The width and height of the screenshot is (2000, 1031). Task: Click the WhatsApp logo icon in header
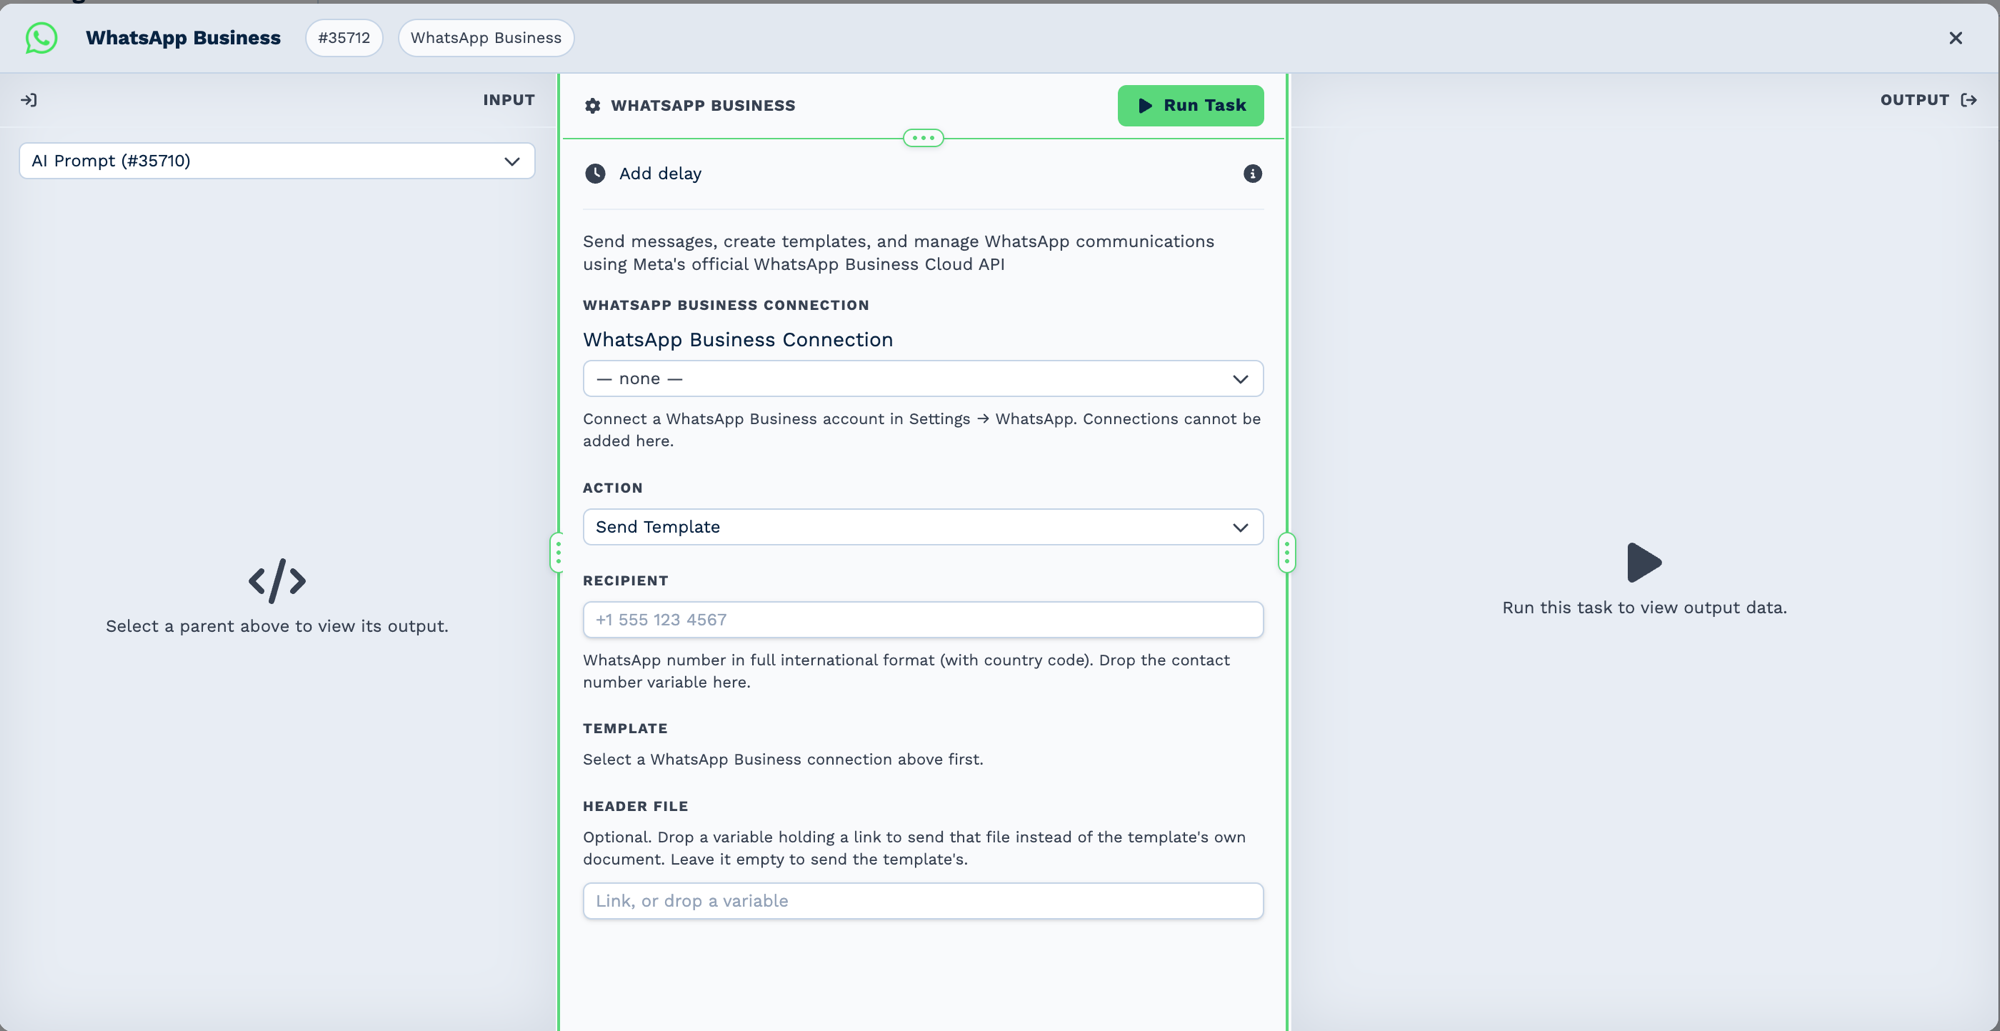pyautogui.click(x=41, y=38)
